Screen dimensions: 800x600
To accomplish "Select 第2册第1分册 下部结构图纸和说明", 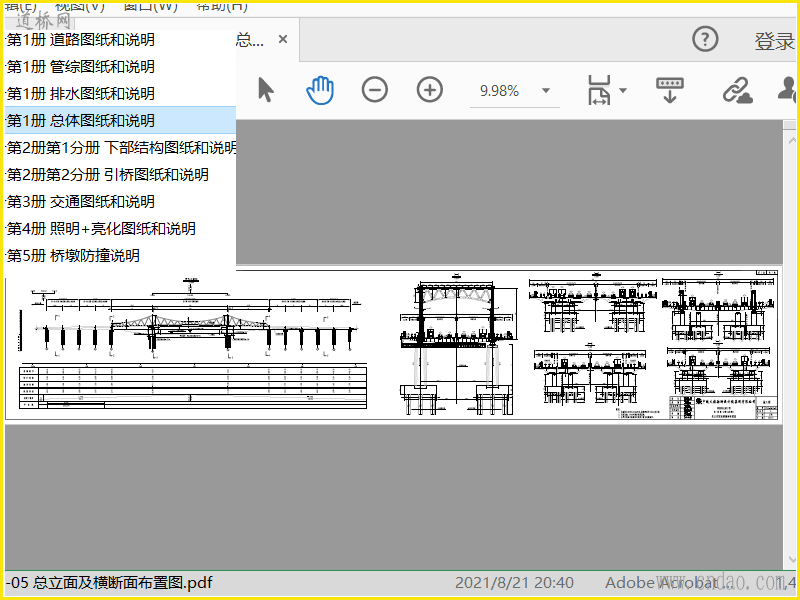I will (120, 148).
